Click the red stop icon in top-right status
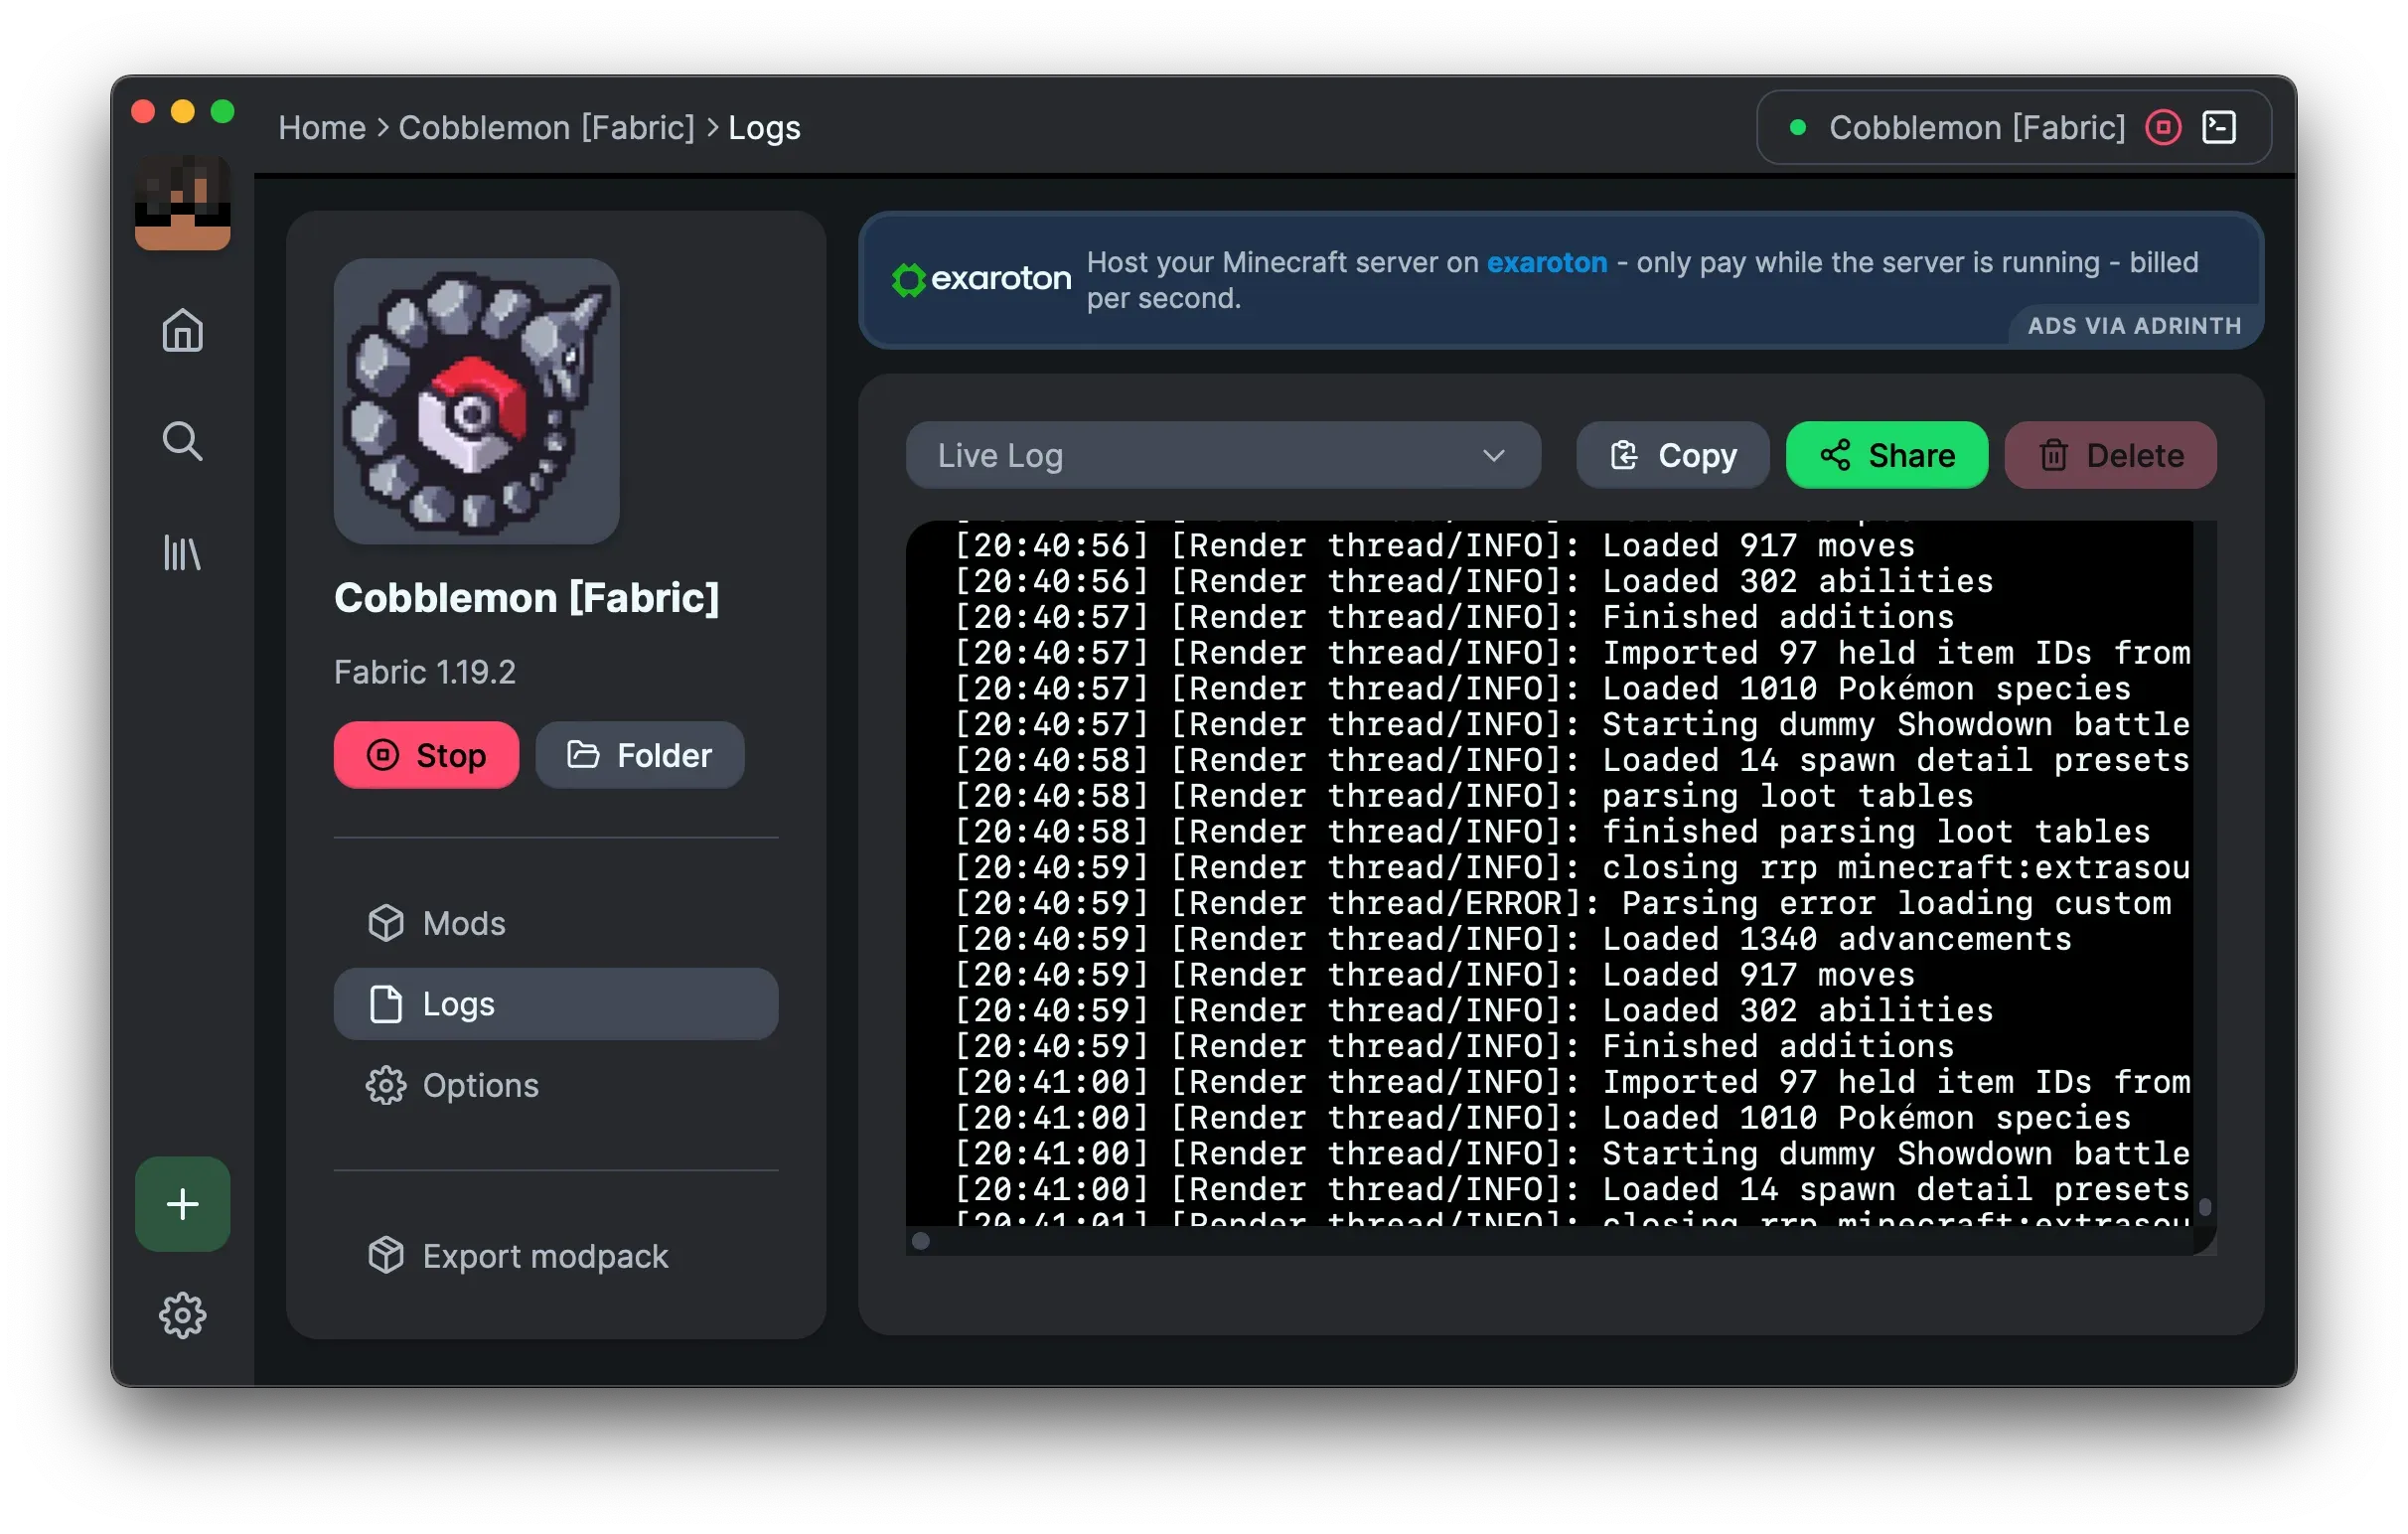Viewport: 2408px width, 1534px height. pos(2163,128)
